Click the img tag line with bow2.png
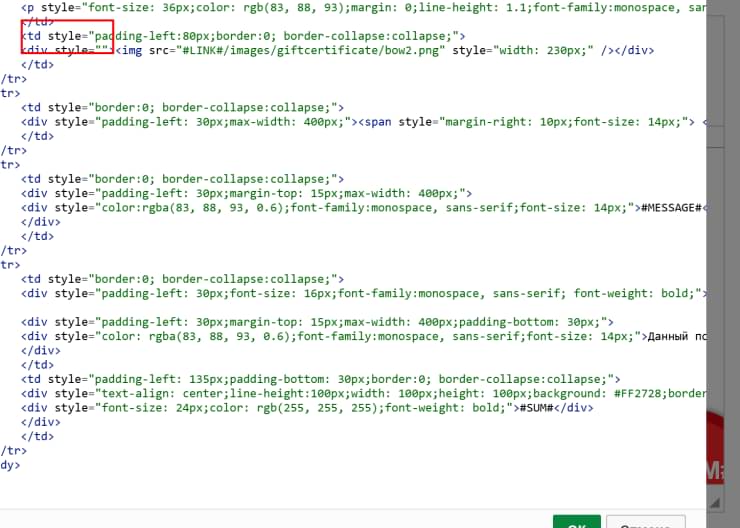The width and height of the screenshot is (740, 528). pyautogui.click(x=337, y=50)
